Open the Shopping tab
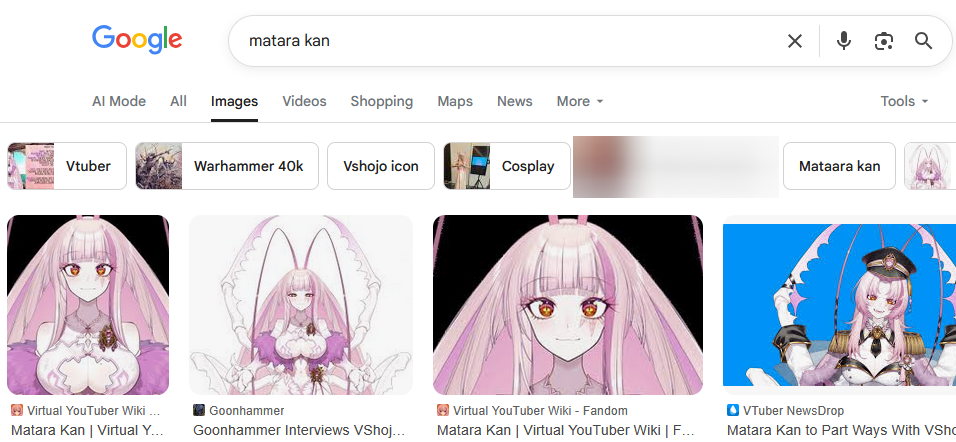 point(382,101)
